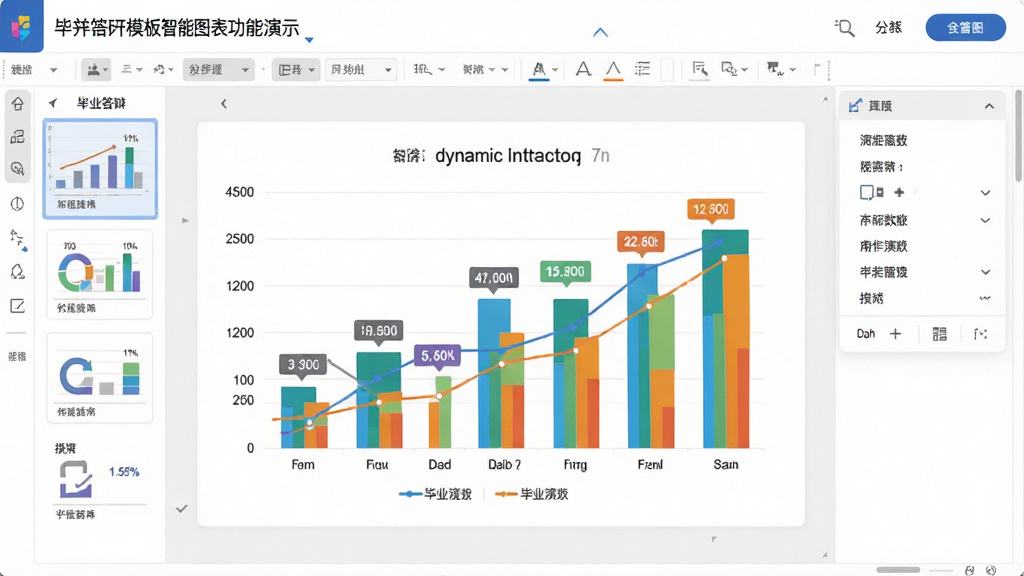Toggle the blue line legend series
1024x576 pixels.
tap(435, 494)
